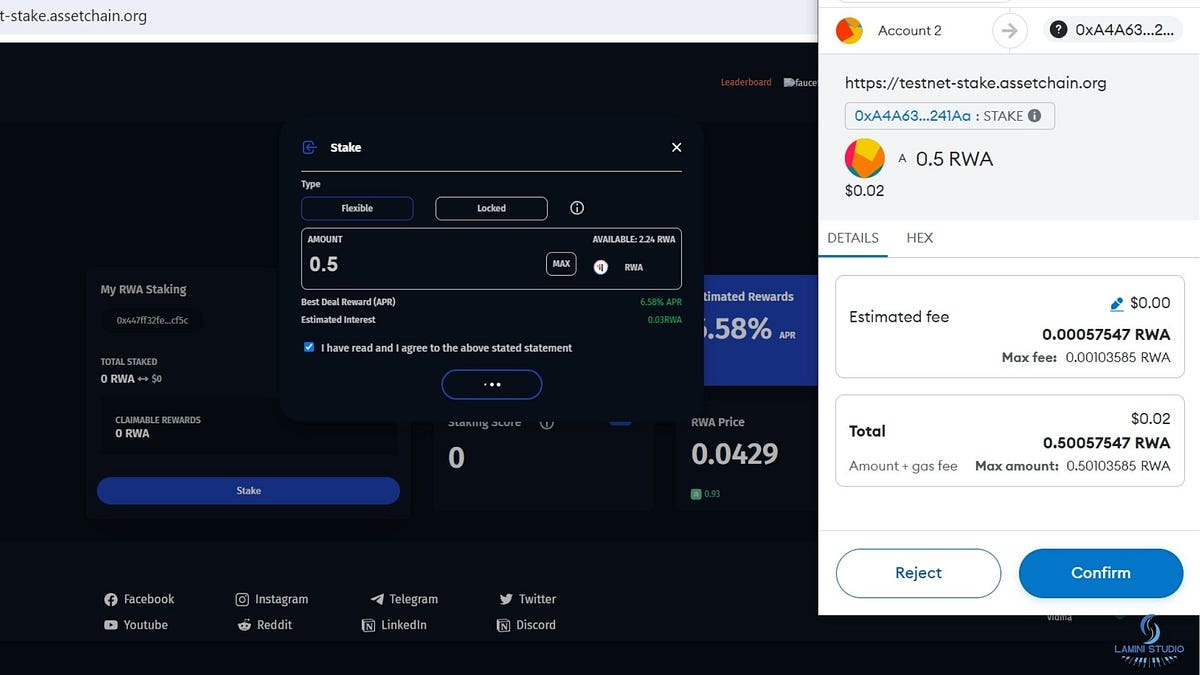Viewport: 1200px width, 675px height.
Task: Open the Telegram footer link
Action: [404, 599]
